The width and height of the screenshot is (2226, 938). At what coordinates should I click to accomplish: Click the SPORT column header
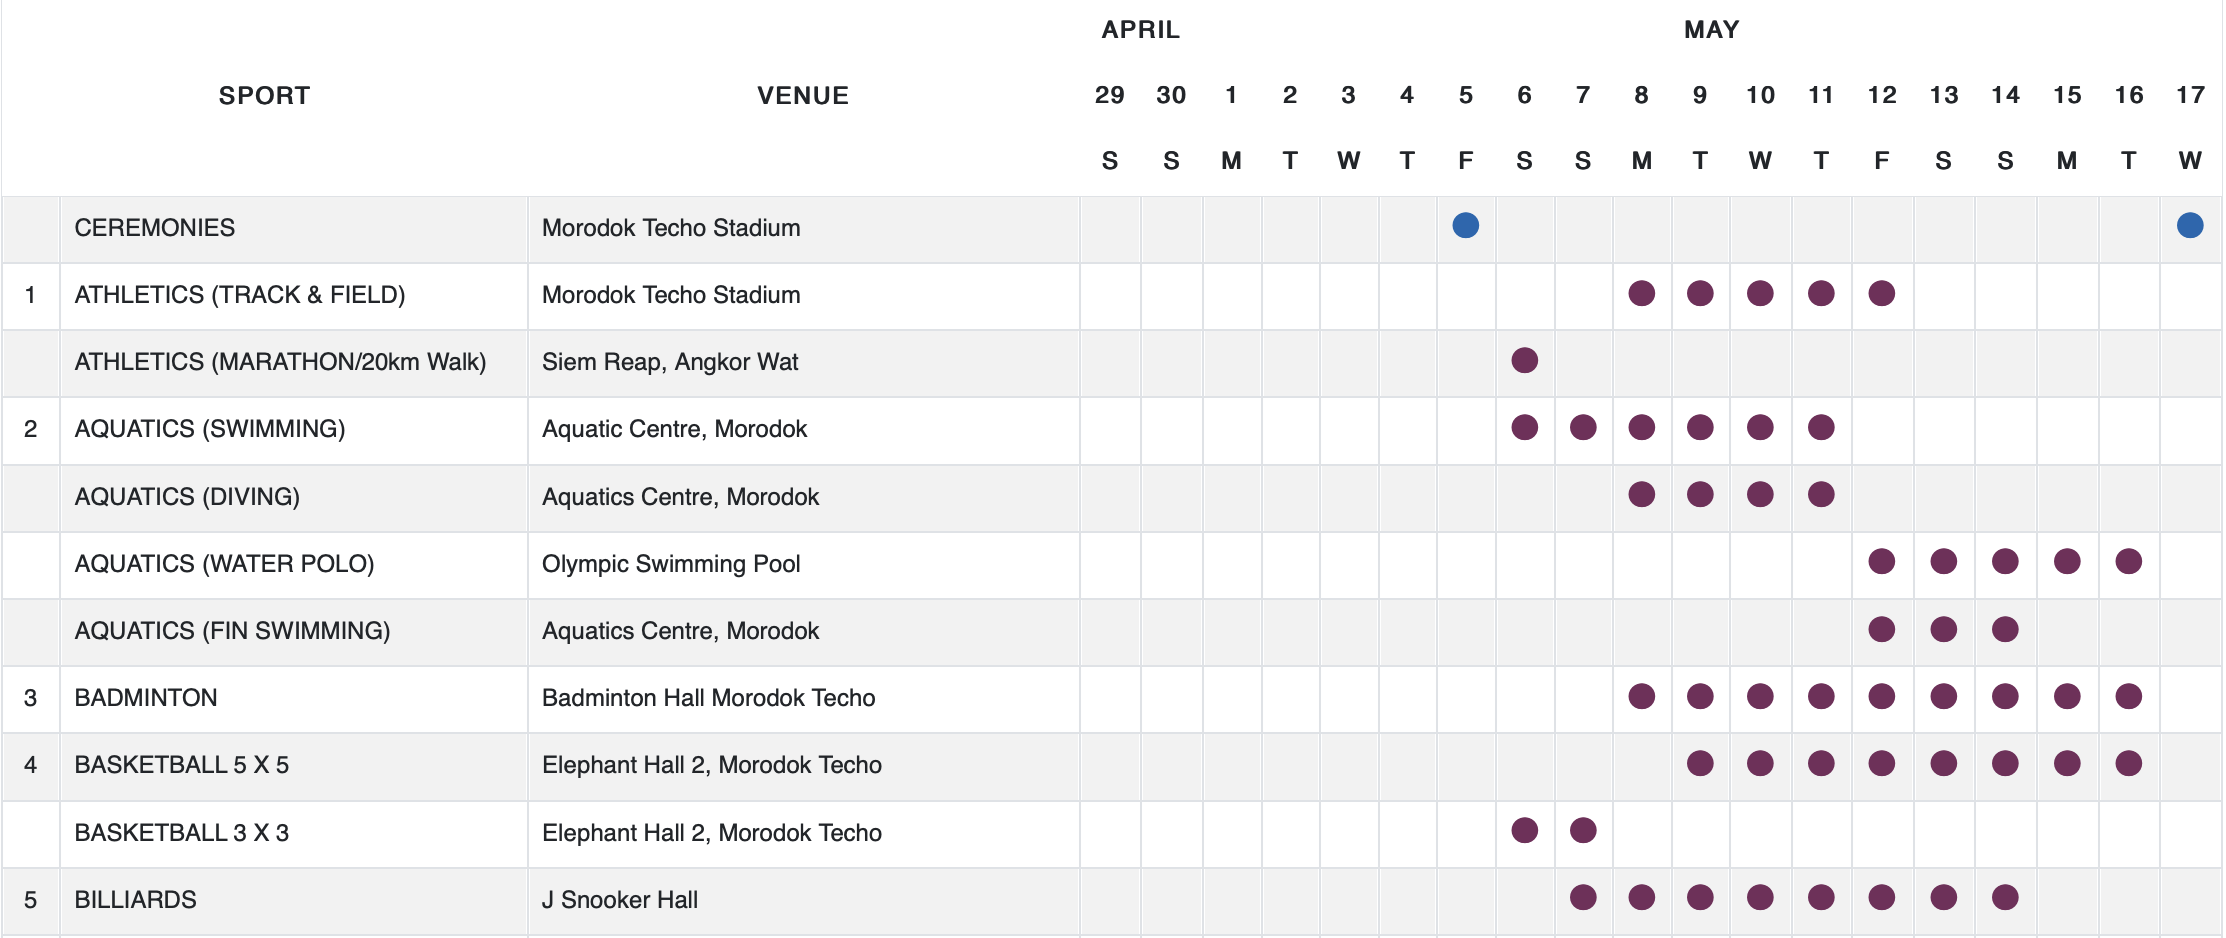point(264,96)
